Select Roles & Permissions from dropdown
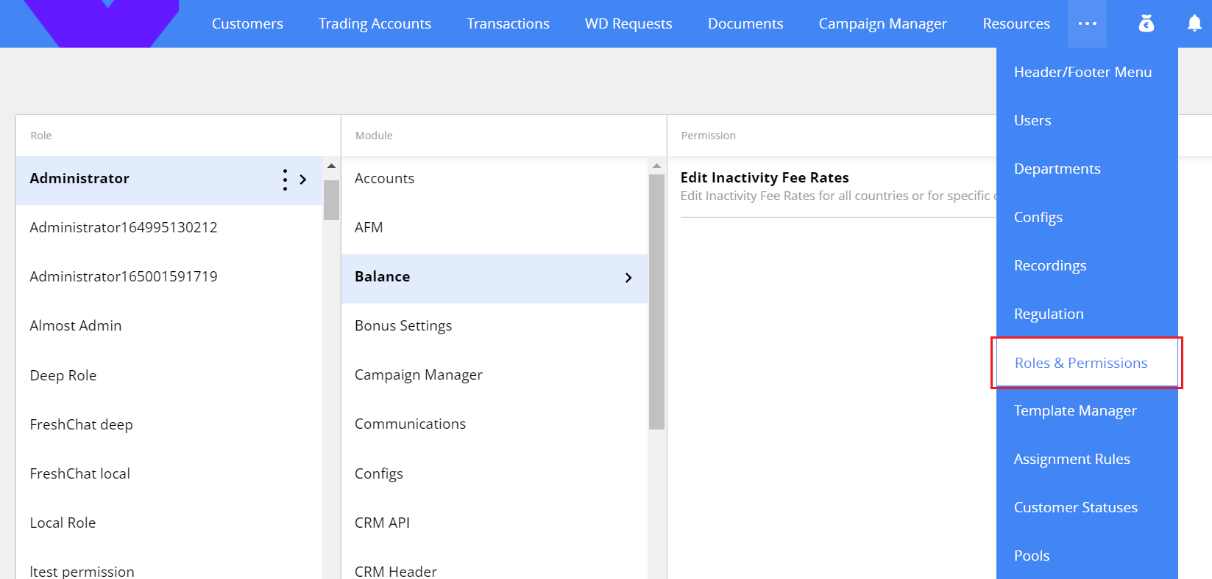1212x579 pixels. (x=1080, y=363)
